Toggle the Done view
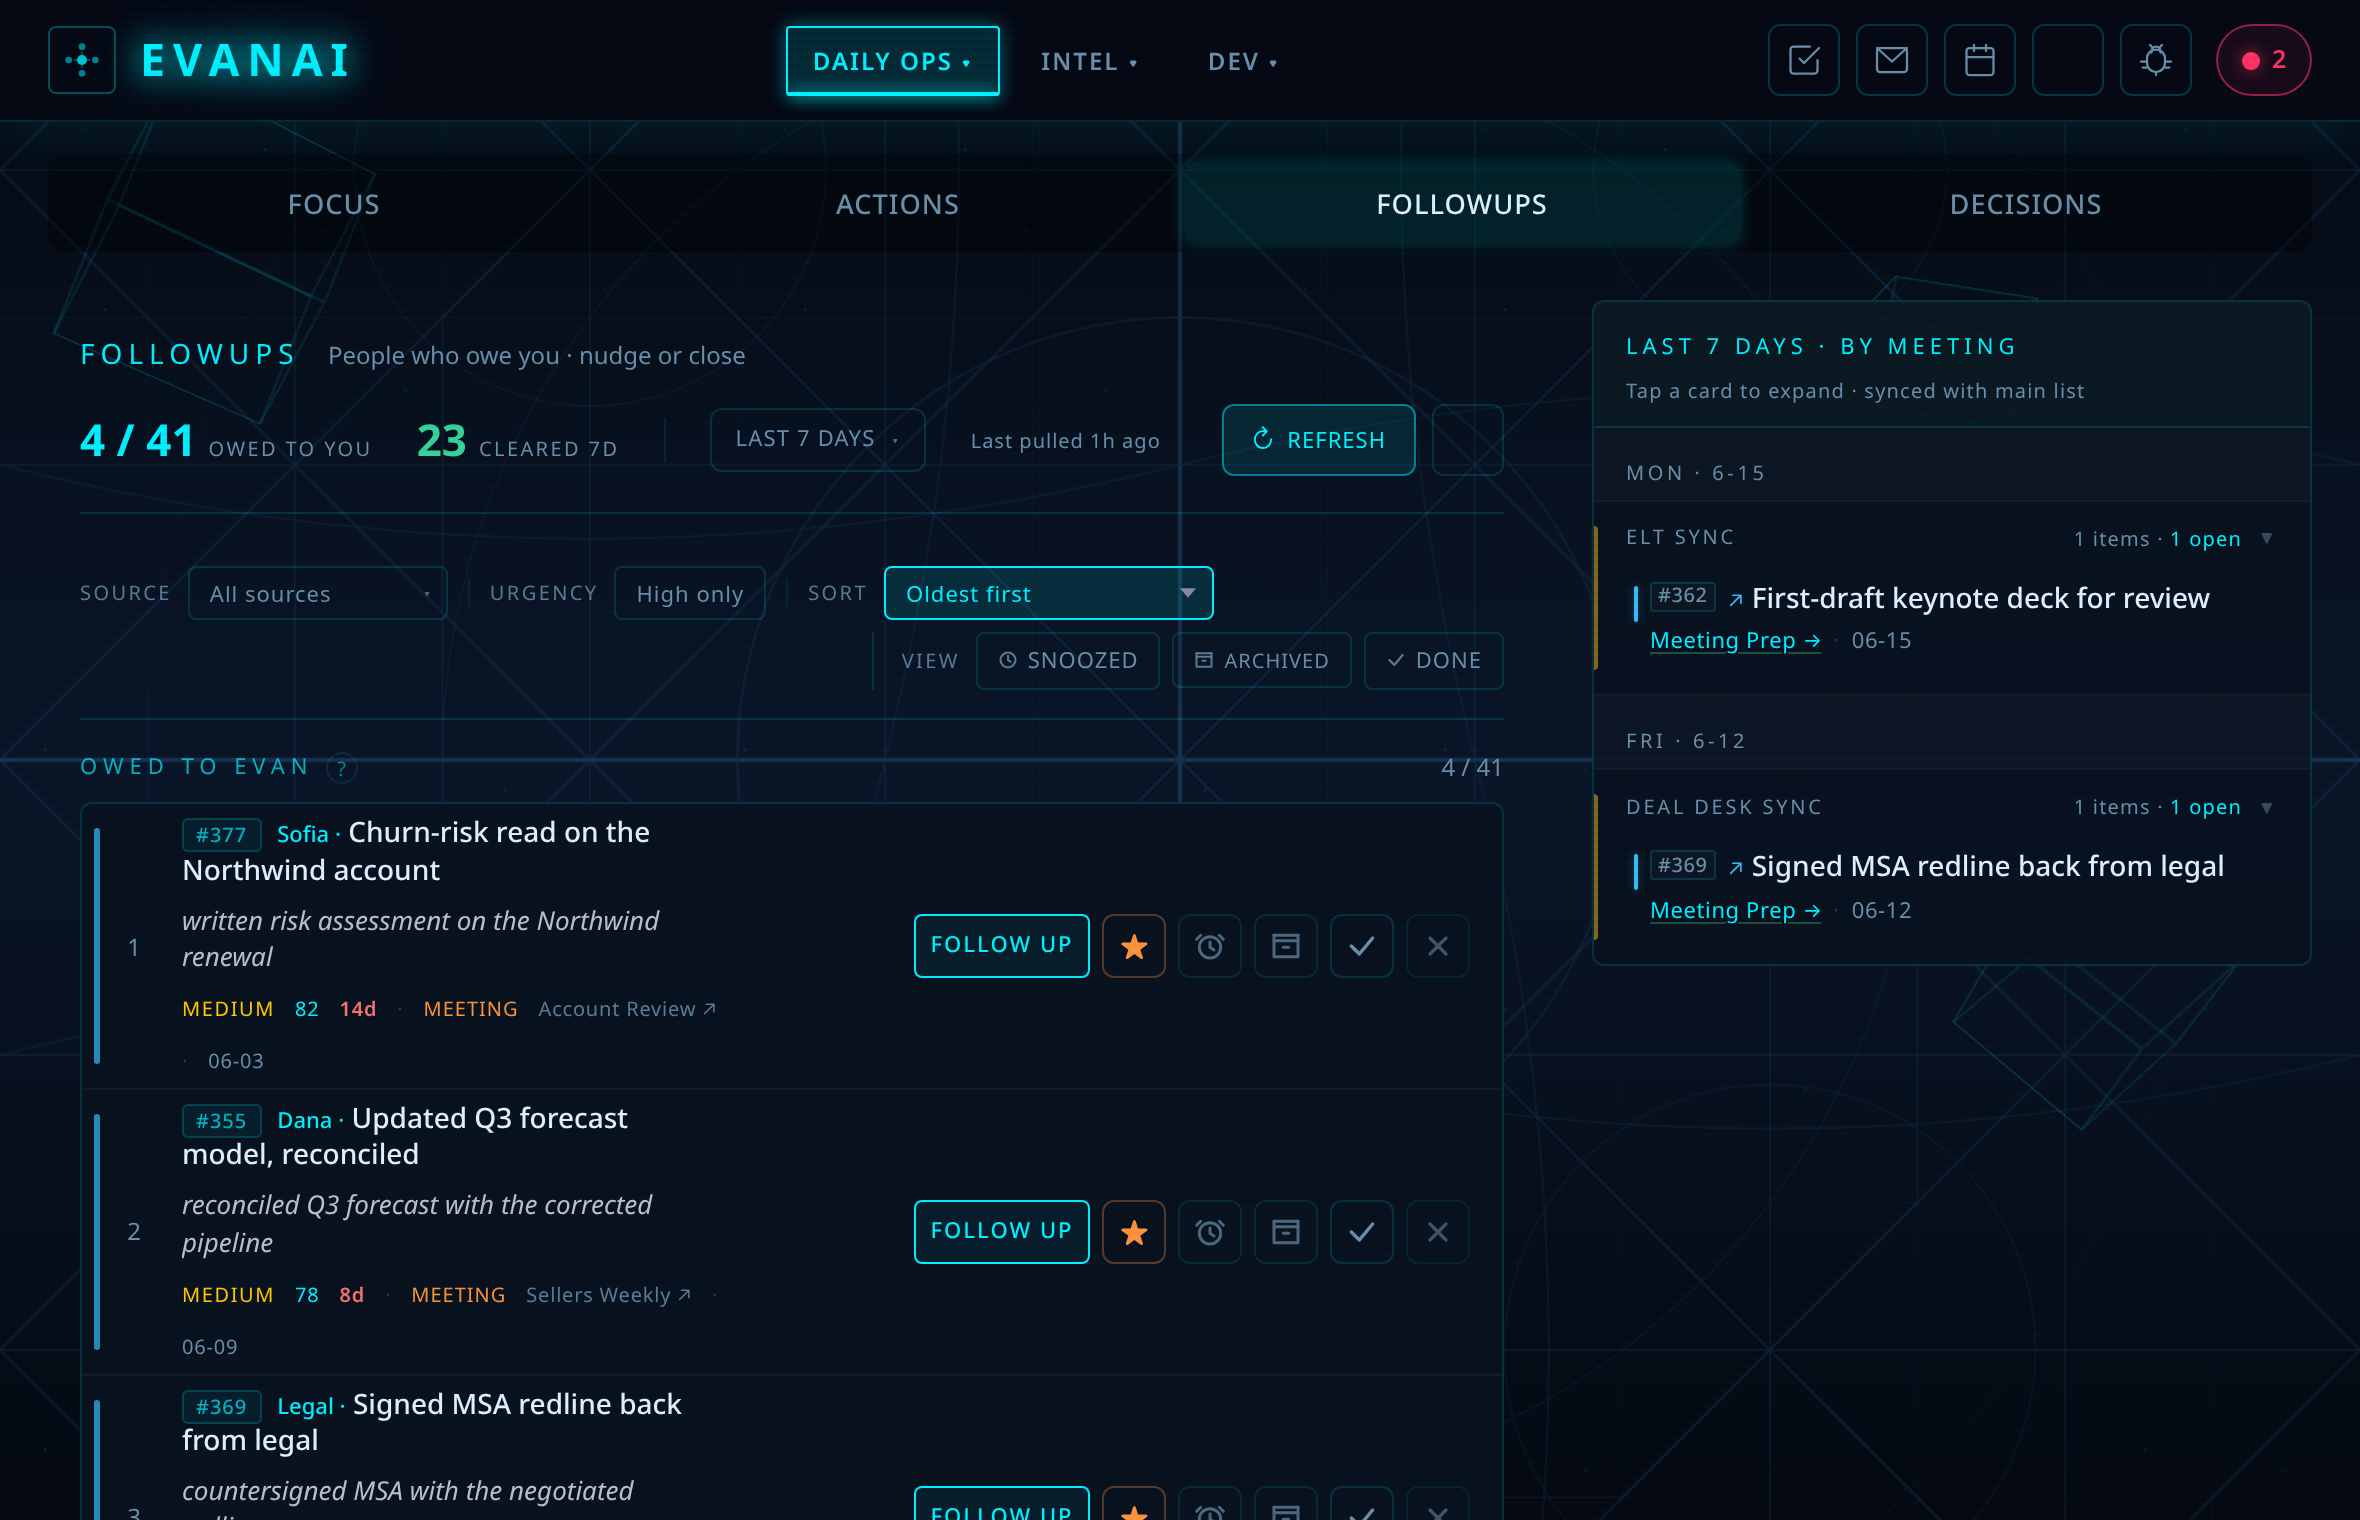Screen dimensions: 2360x1520 point(1434,661)
